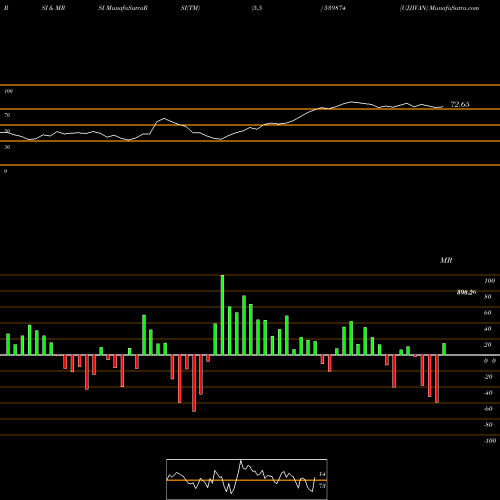Click the 0 label below the RSI panel

tap(5, 171)
